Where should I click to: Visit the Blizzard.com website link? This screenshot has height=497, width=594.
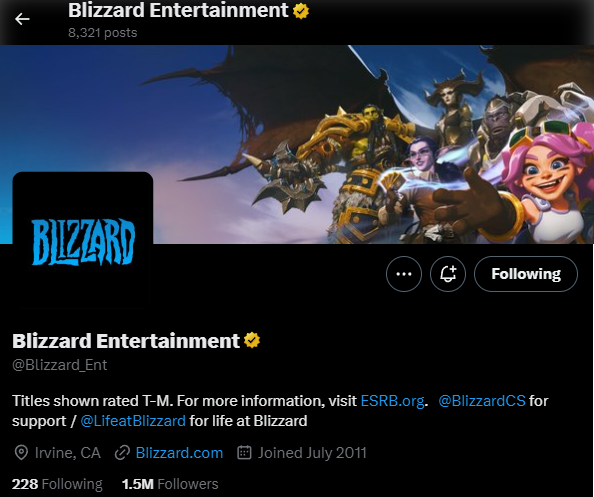click(179, 453)
